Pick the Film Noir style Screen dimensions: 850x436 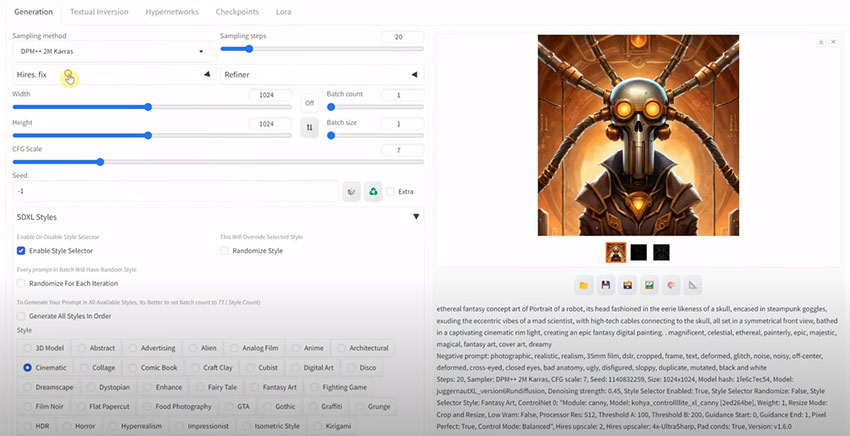(43, 406)
